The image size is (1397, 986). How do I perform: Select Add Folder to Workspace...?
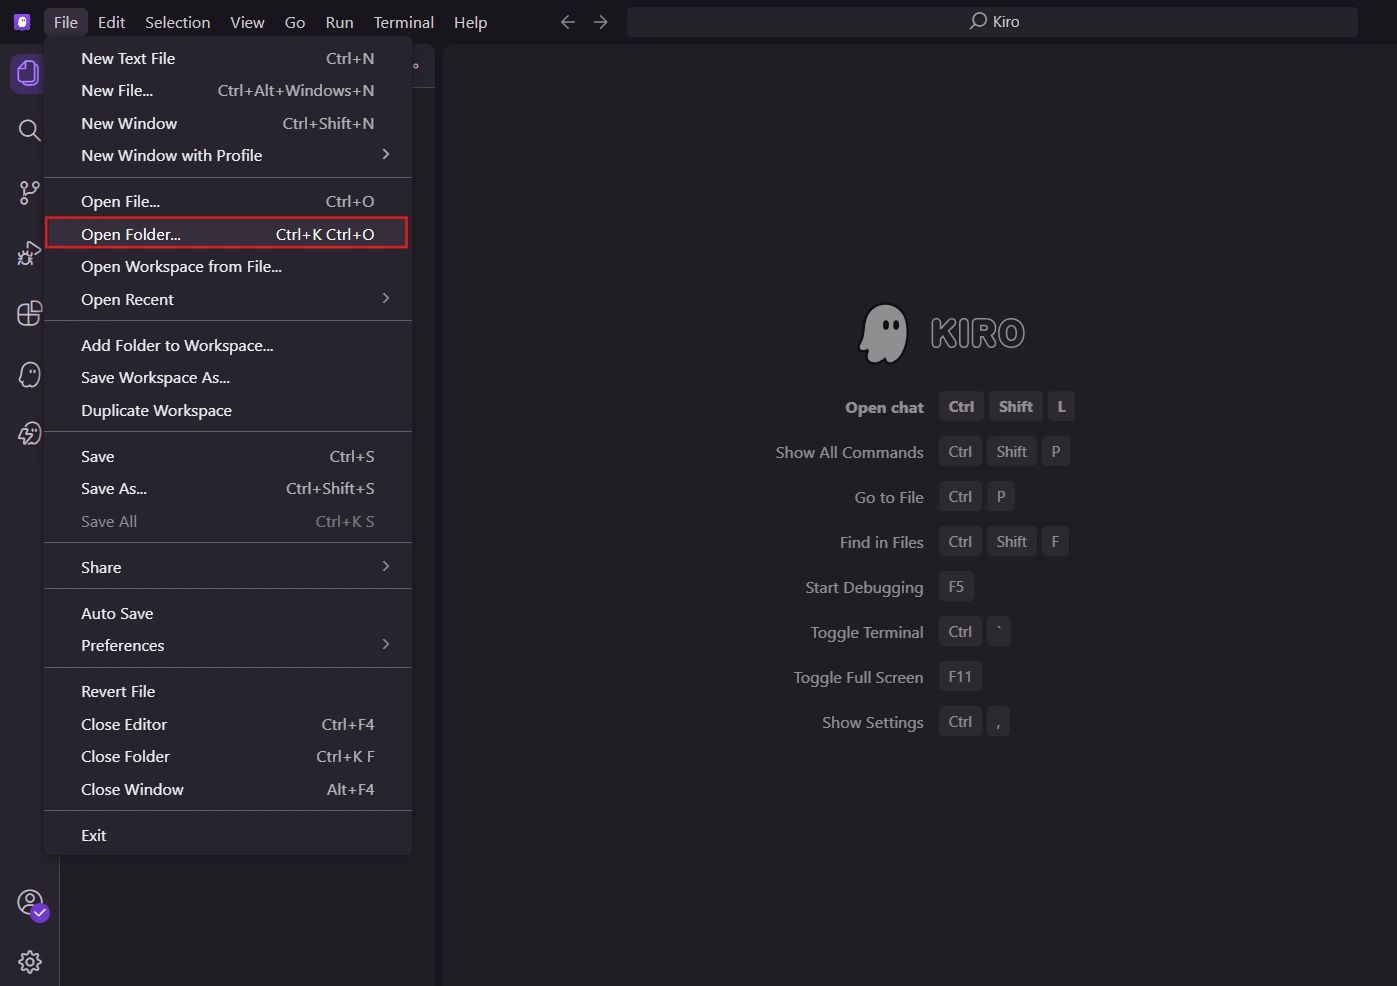point(228,345)
